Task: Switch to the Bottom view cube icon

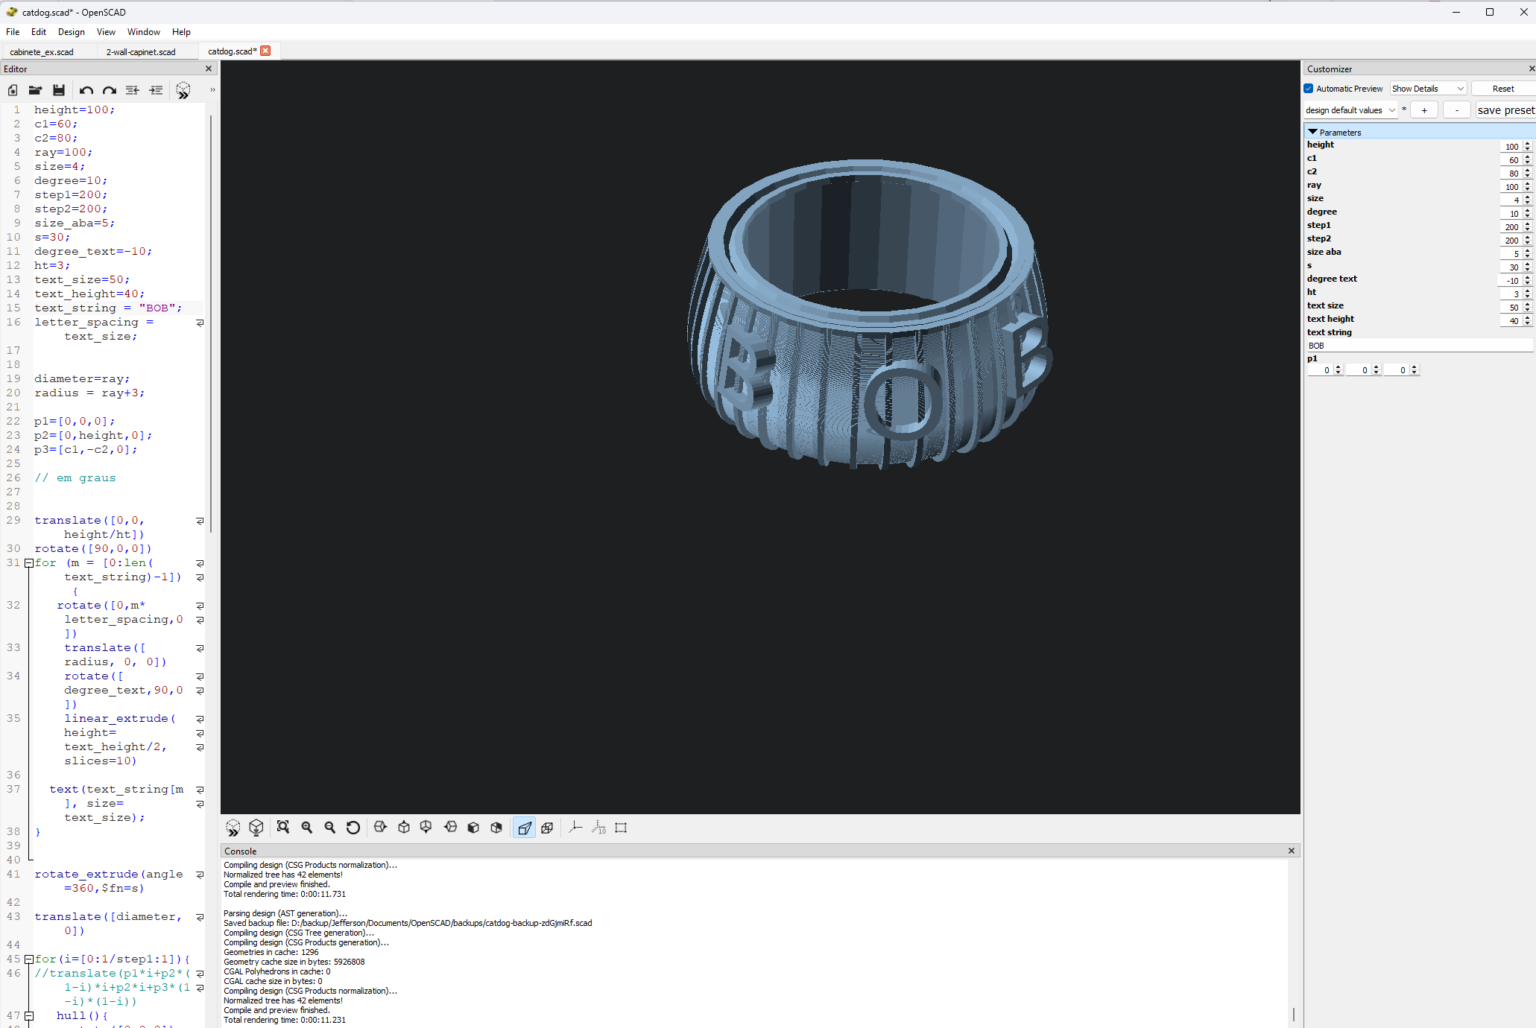Action: pyautogui.click(x=426, y=828)
